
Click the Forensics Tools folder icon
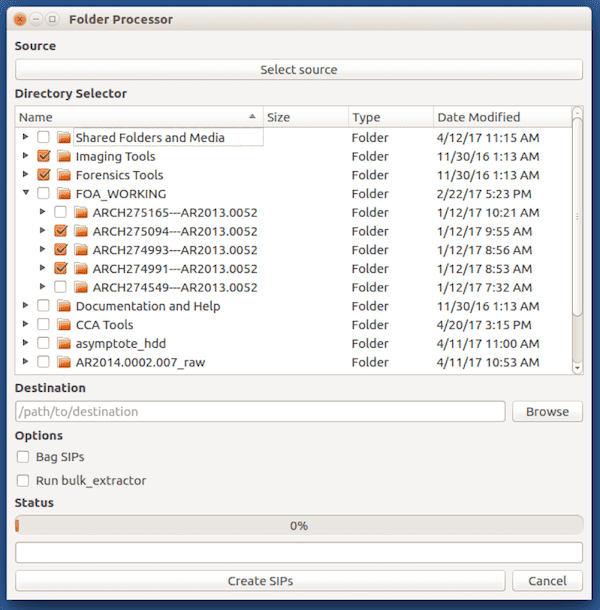pyautogui.click(x=64, y=175)
